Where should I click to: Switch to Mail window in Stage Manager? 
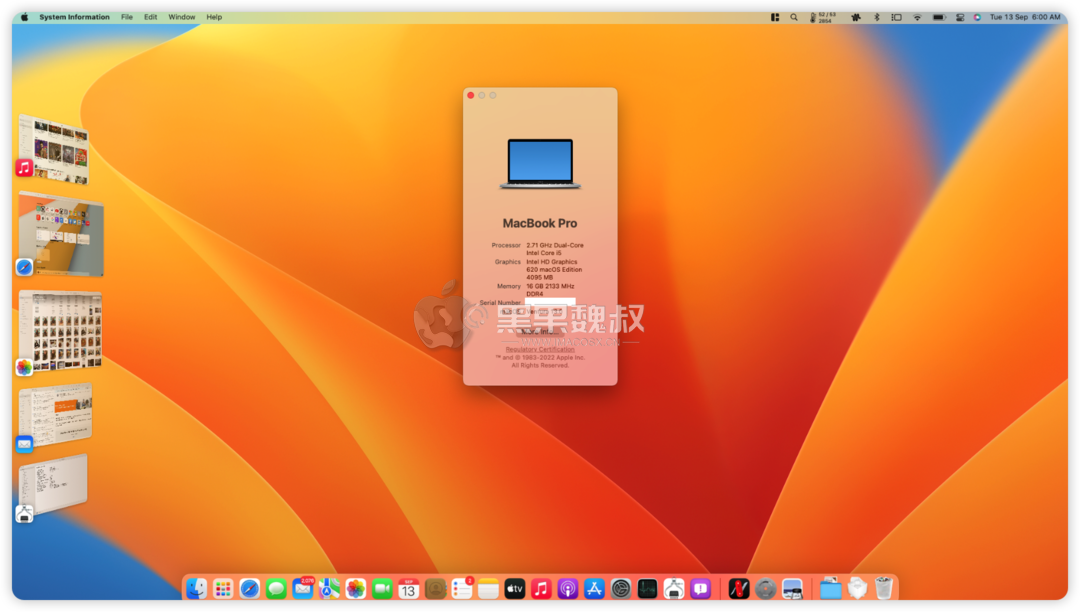pyautogui.click(x=55, y=415)
